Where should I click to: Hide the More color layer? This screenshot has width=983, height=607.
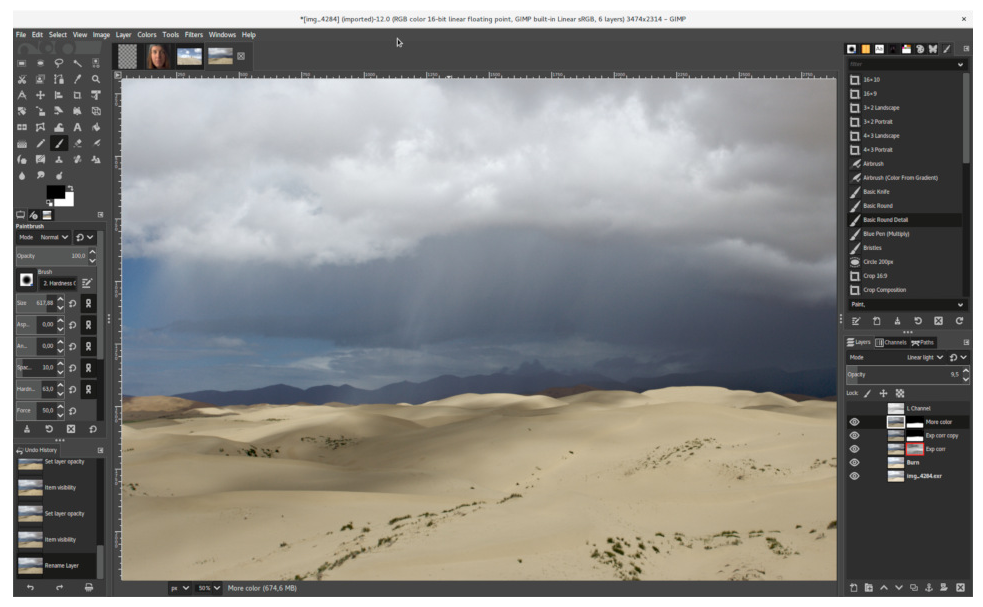pyautogui.click(x=854, y=422)
